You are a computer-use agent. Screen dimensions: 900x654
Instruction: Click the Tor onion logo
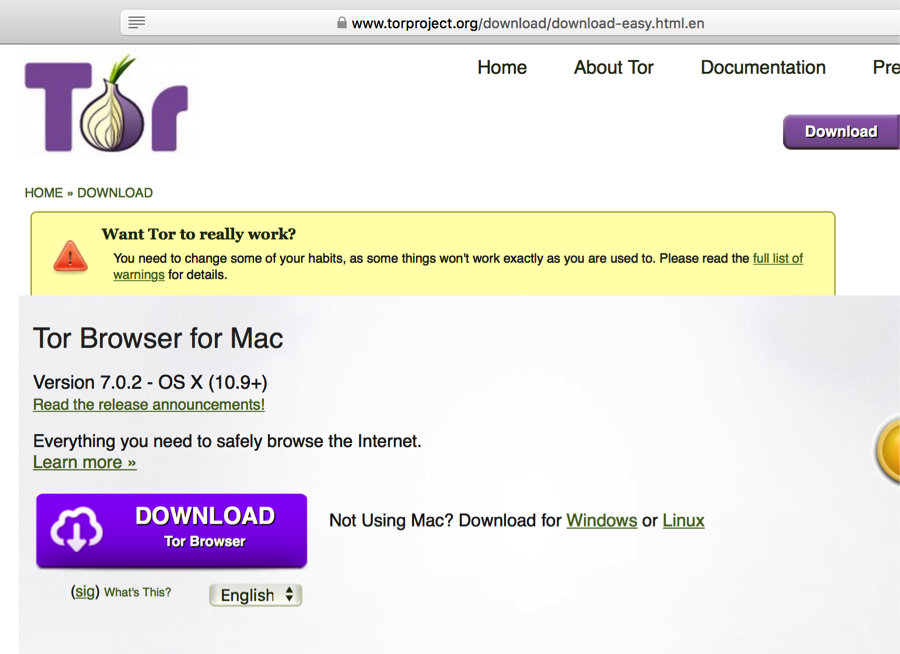pyautogui.click(x=106, y=105)
